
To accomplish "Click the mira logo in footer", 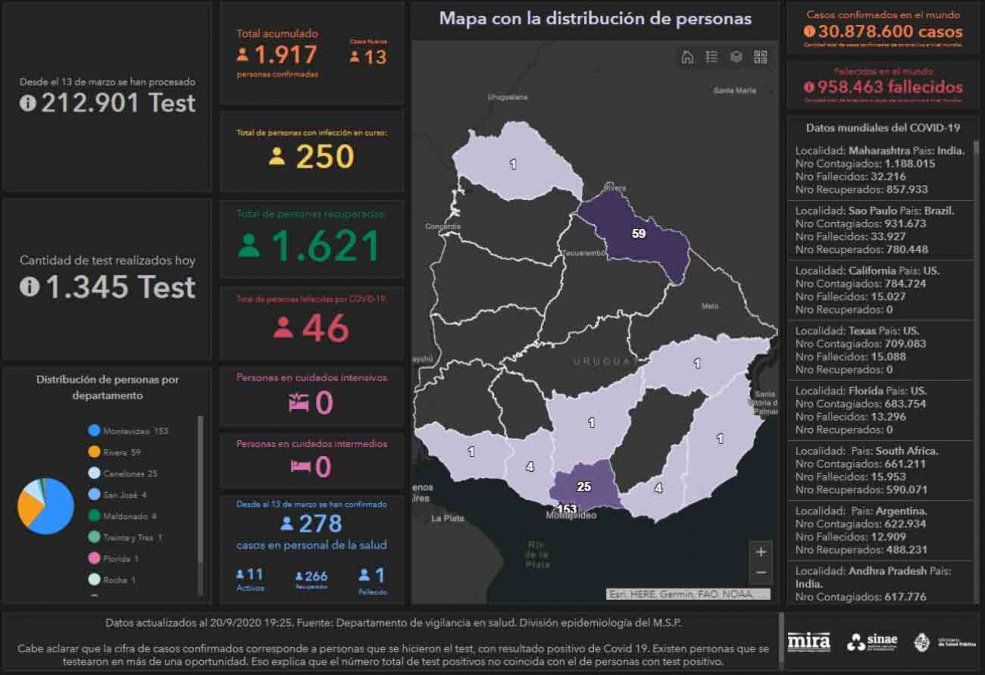I will pos(808,642).
